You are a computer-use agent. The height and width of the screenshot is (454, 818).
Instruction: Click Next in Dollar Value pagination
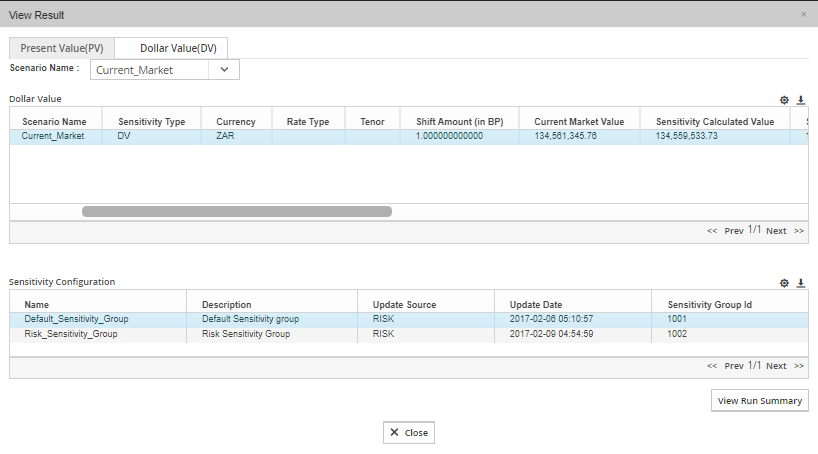click(776, 231)
